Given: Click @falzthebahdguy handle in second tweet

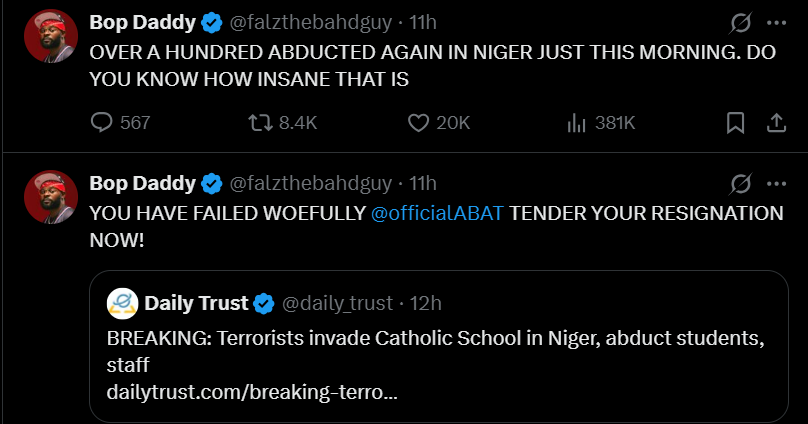Looking at the screenshot, I should (x=311, y=183).
